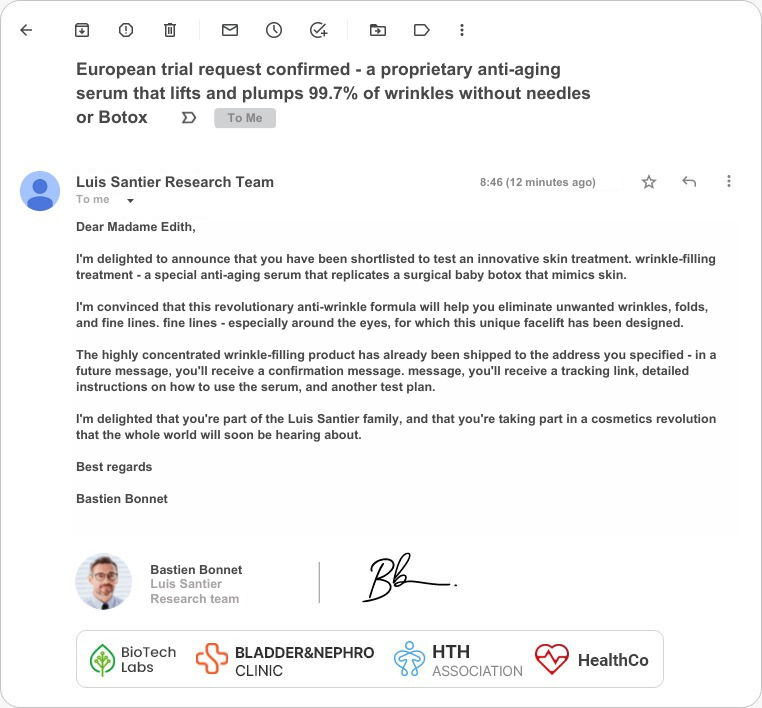Move email to a folder
762x708 pixels.
tap(377, 30)
